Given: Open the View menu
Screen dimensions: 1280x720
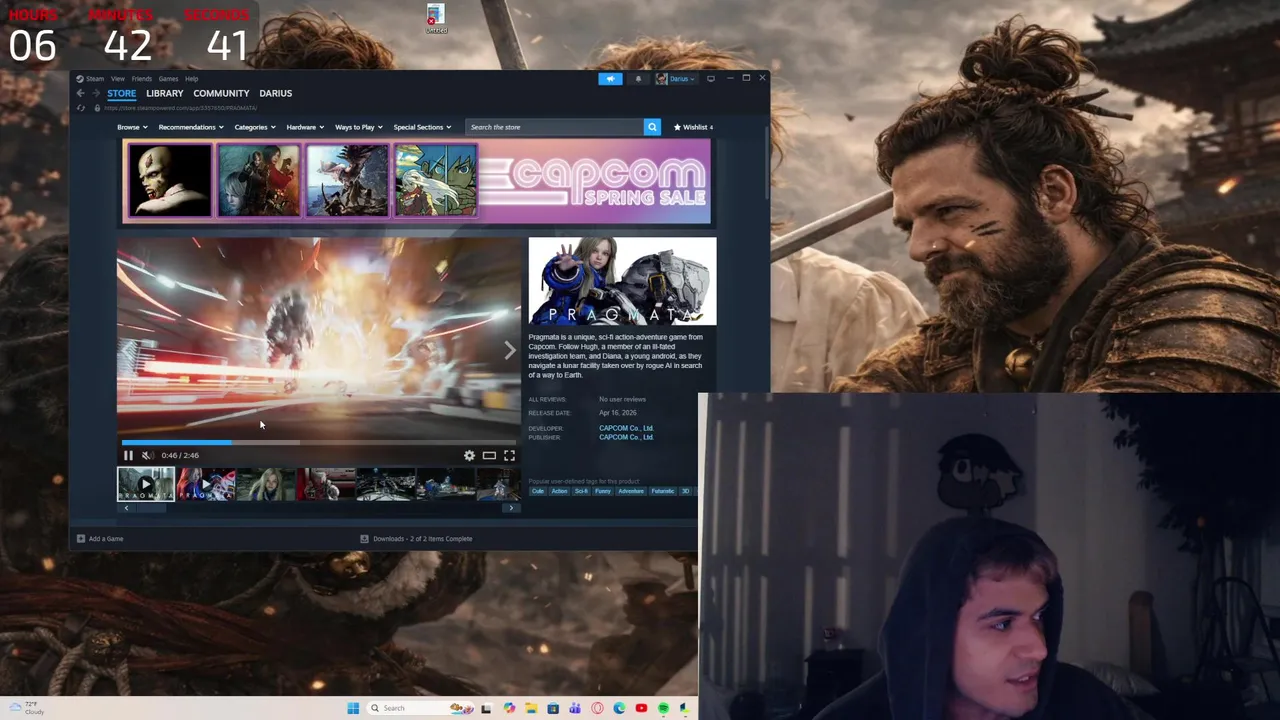Looking at the screenshot, I should (118, 78).
